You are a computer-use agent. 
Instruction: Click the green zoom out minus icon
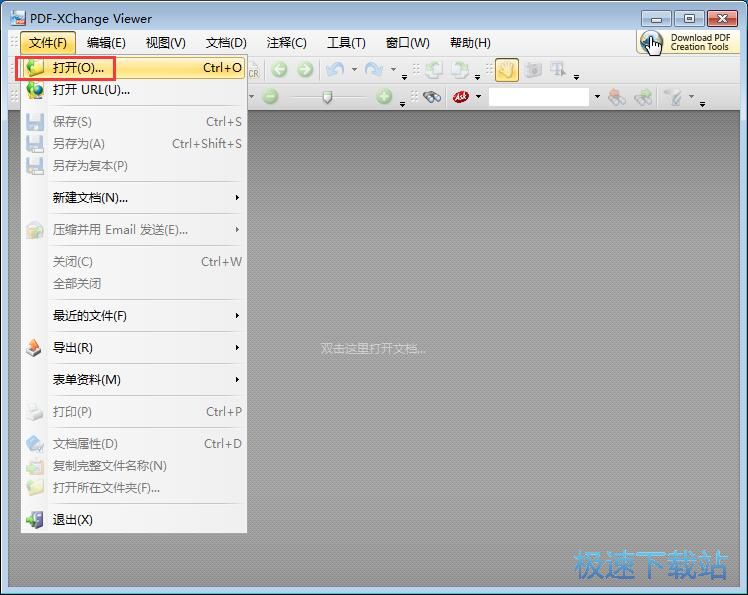coord(270,97)
